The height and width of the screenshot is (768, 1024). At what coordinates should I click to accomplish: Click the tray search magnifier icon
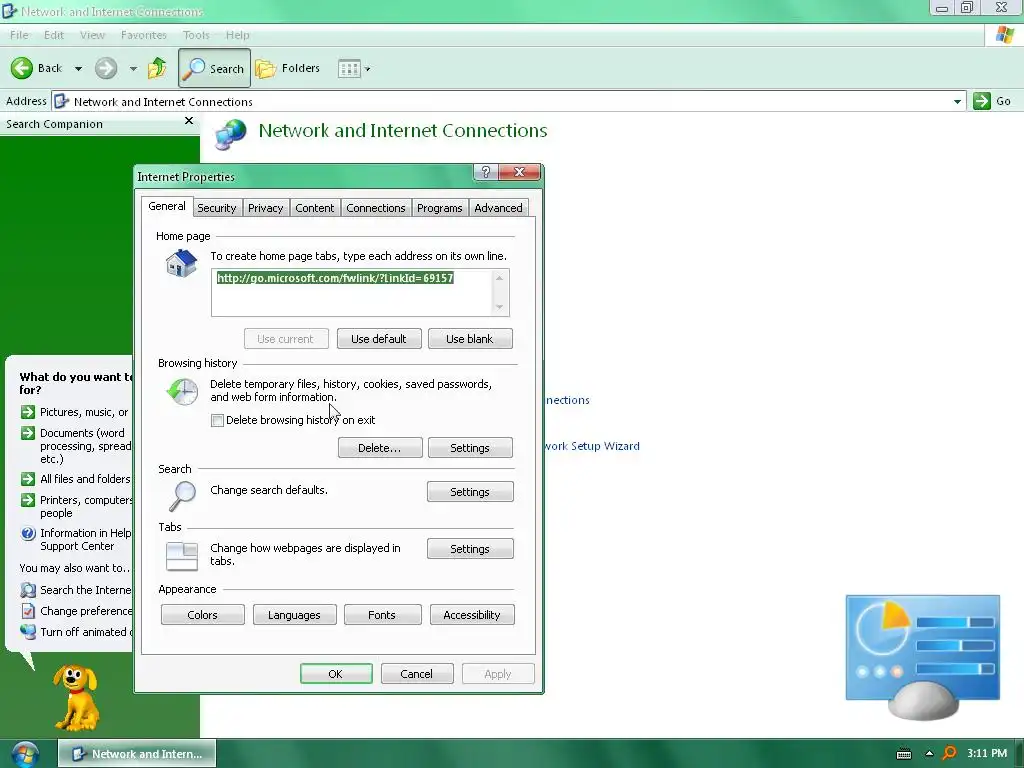[x=949, y=754]
